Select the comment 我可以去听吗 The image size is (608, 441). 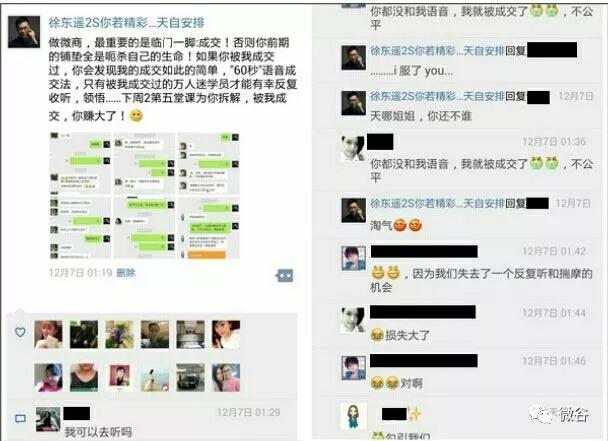point(98,432)
